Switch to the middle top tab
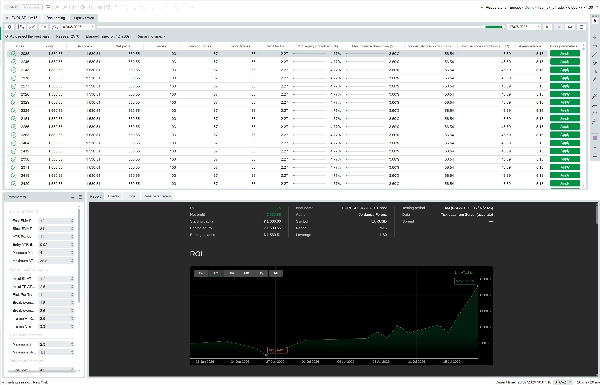Screen dimensions: 600x385 [55, 18]
